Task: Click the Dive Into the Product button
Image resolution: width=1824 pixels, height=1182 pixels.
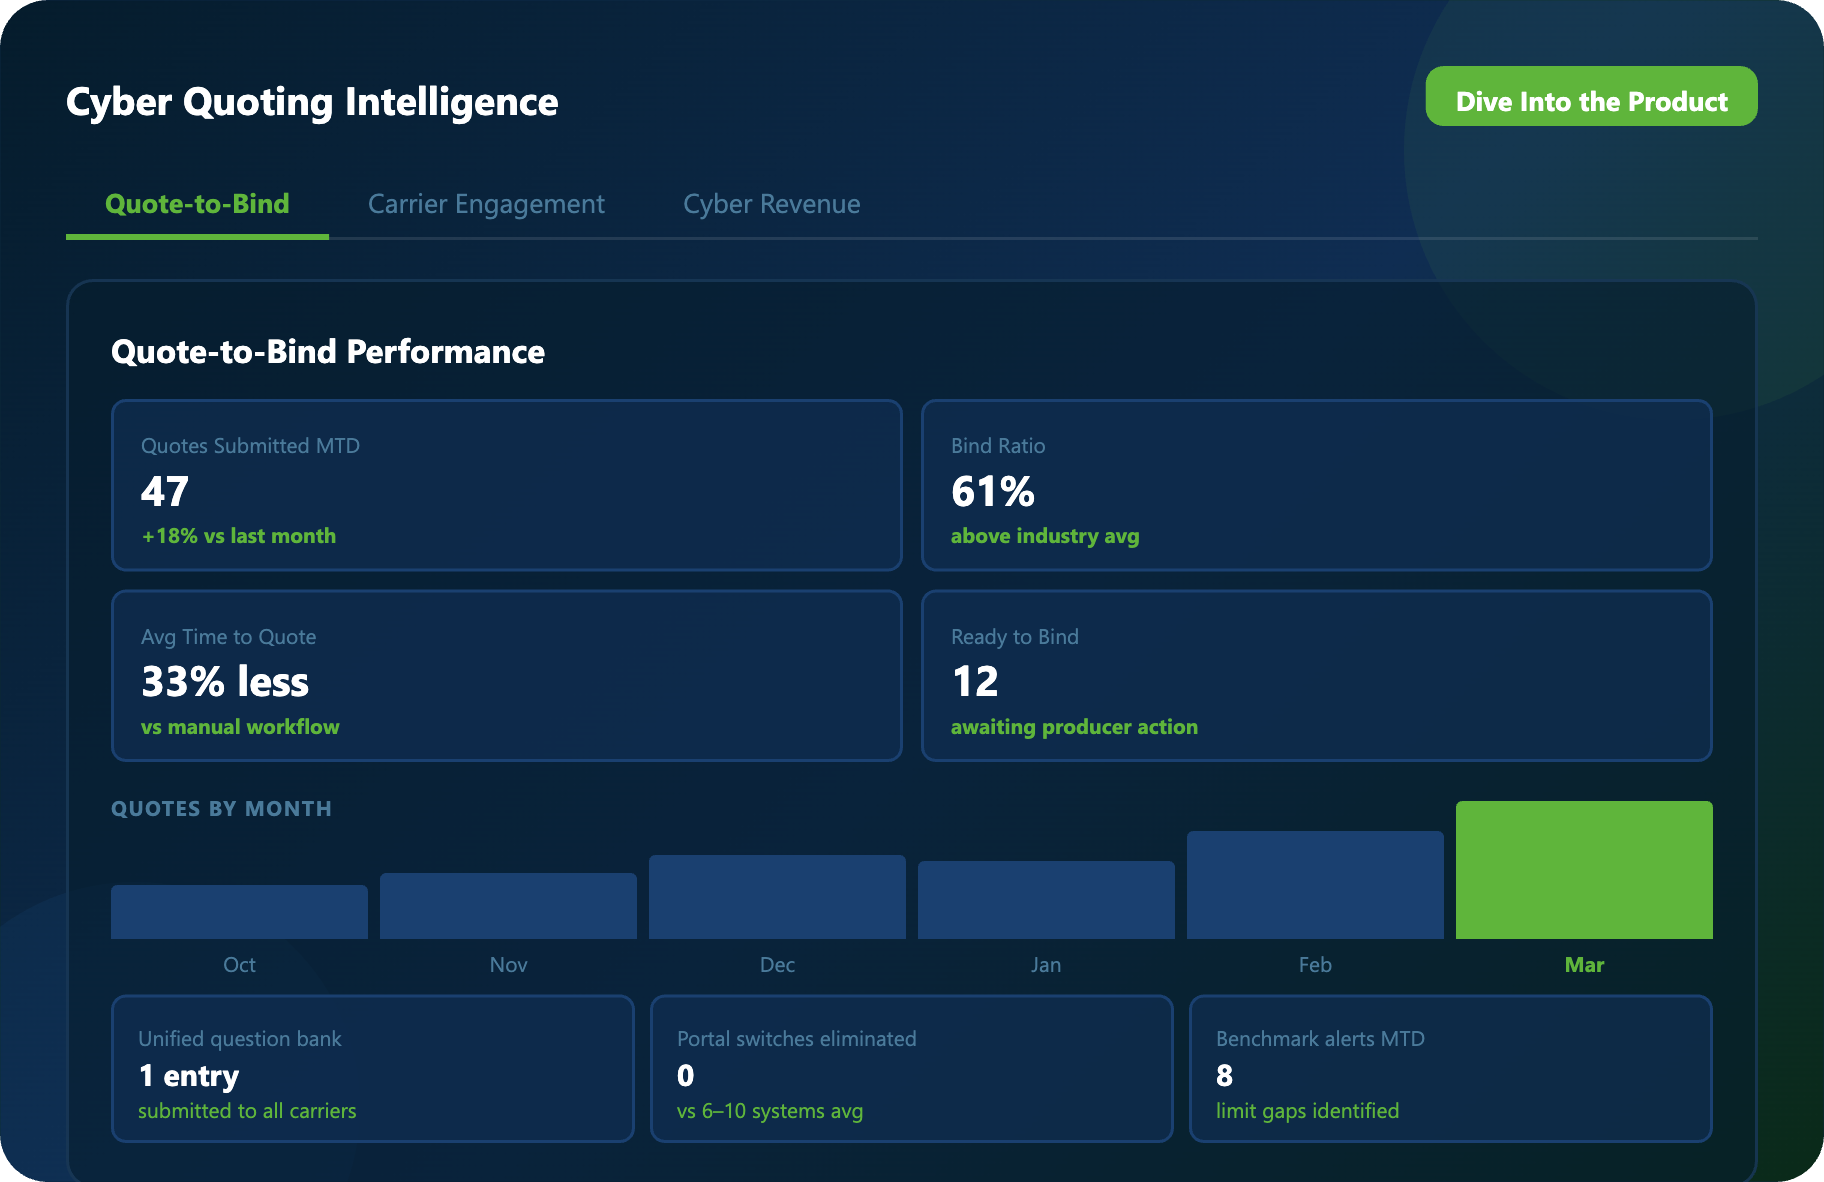Action: click(x=1590, y=97)
